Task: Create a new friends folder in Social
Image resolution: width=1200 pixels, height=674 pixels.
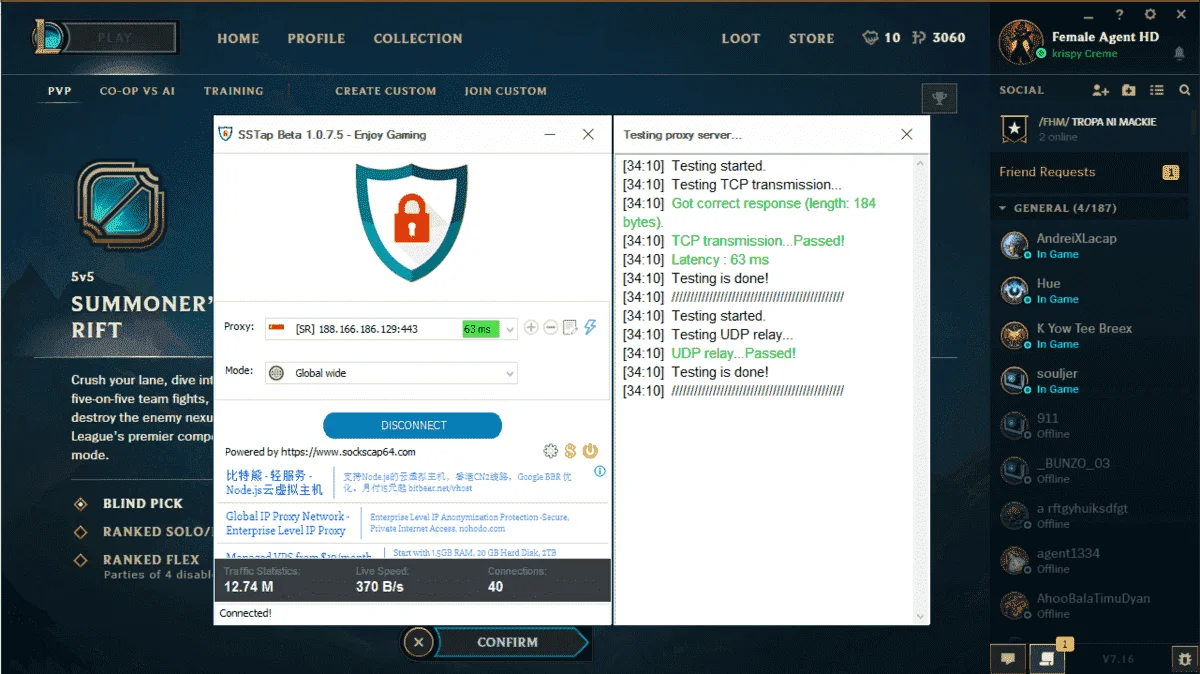Action: pos(1129,90)
